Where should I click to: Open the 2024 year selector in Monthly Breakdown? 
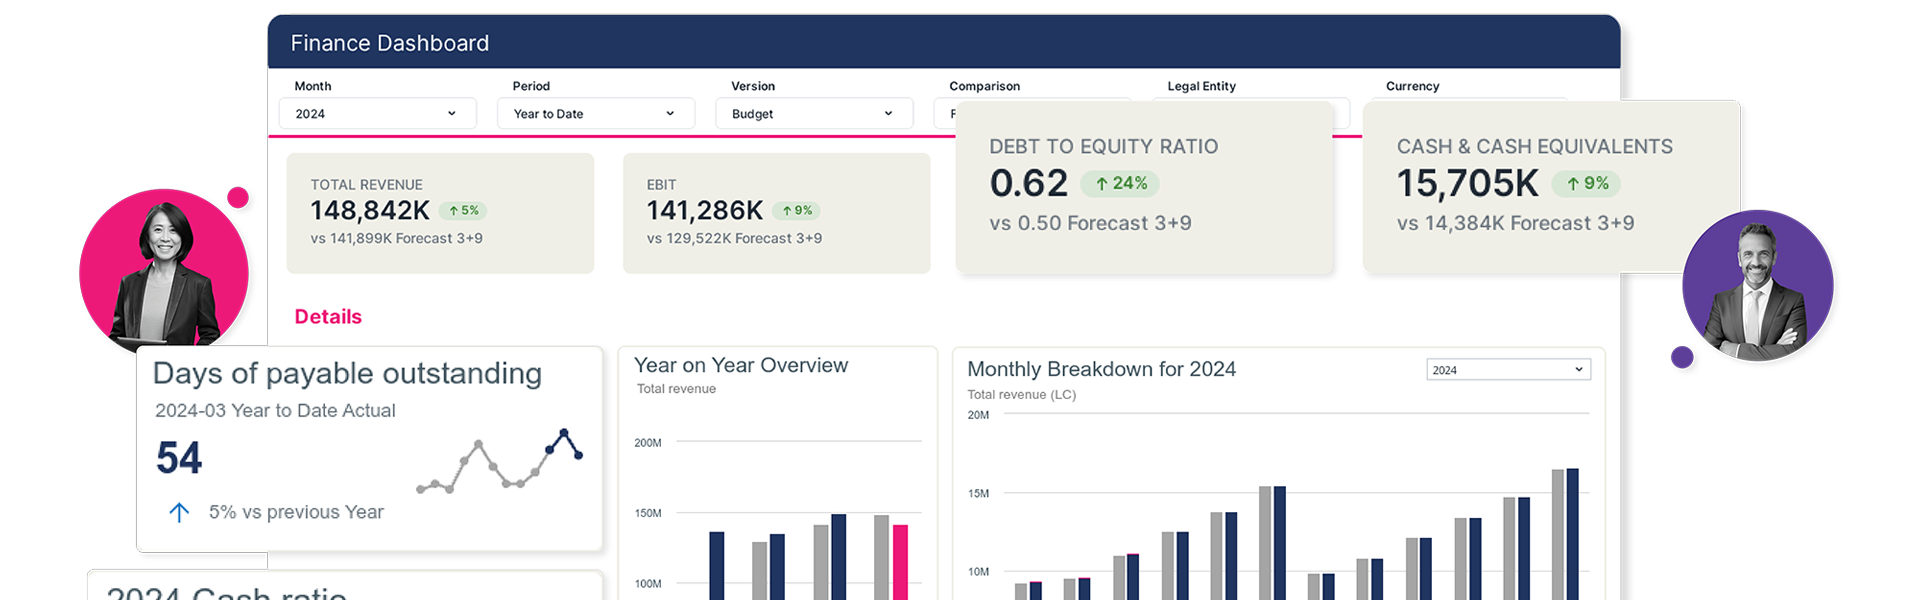point(1508,370)
